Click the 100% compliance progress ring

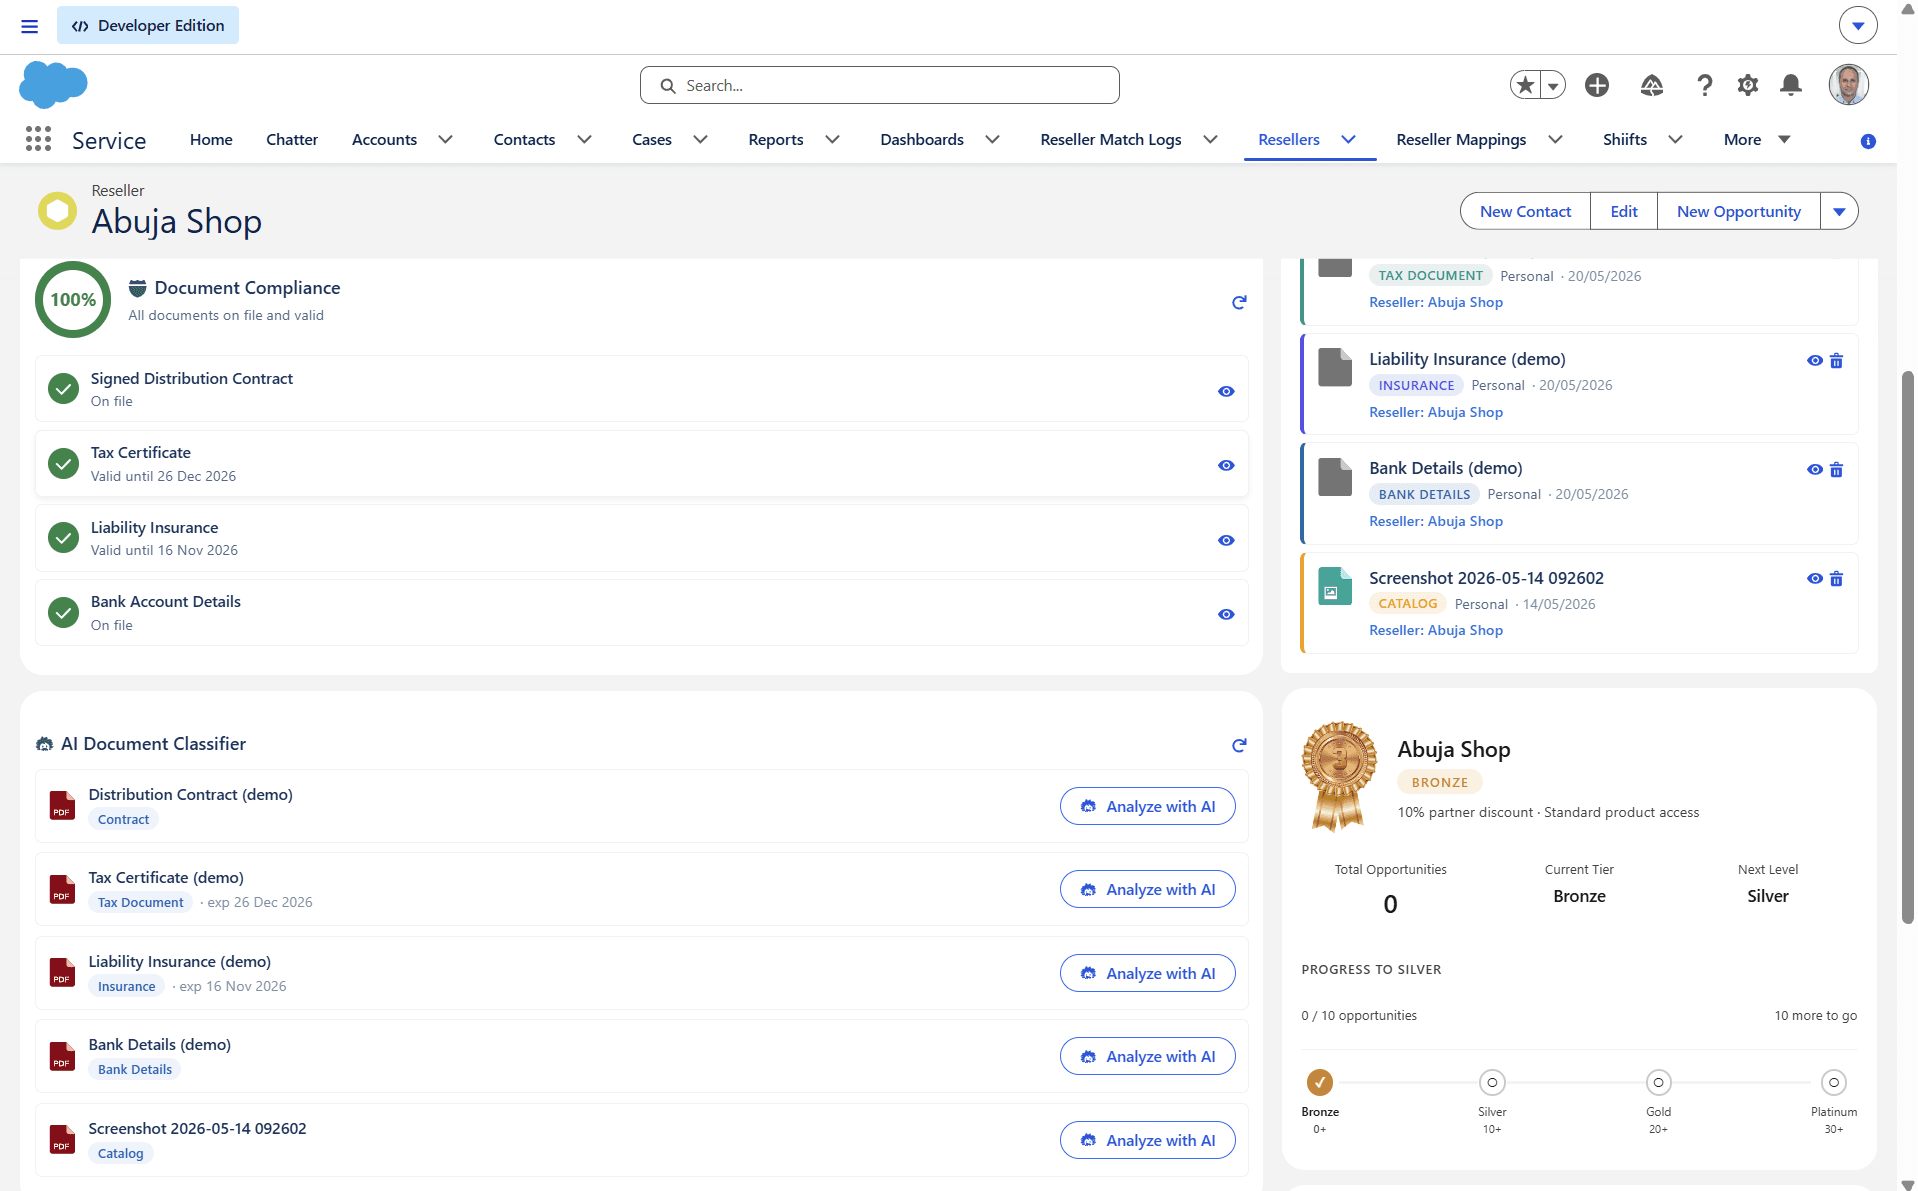tap(73, 300)
